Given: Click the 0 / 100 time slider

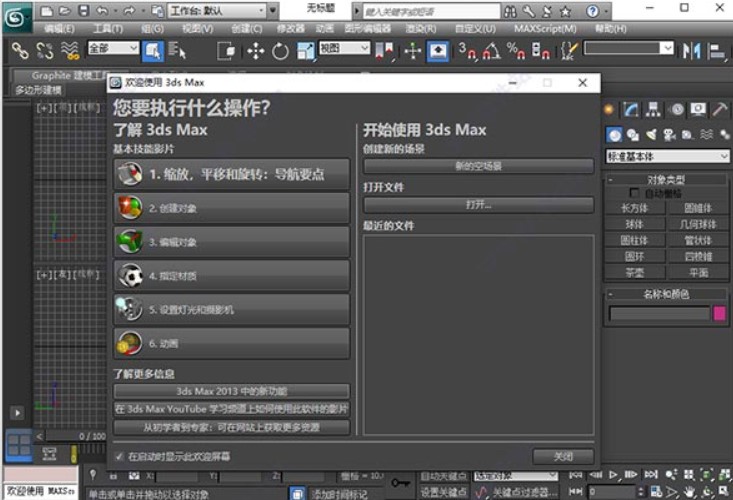Looking at the screenshot, I should (76, 436).
